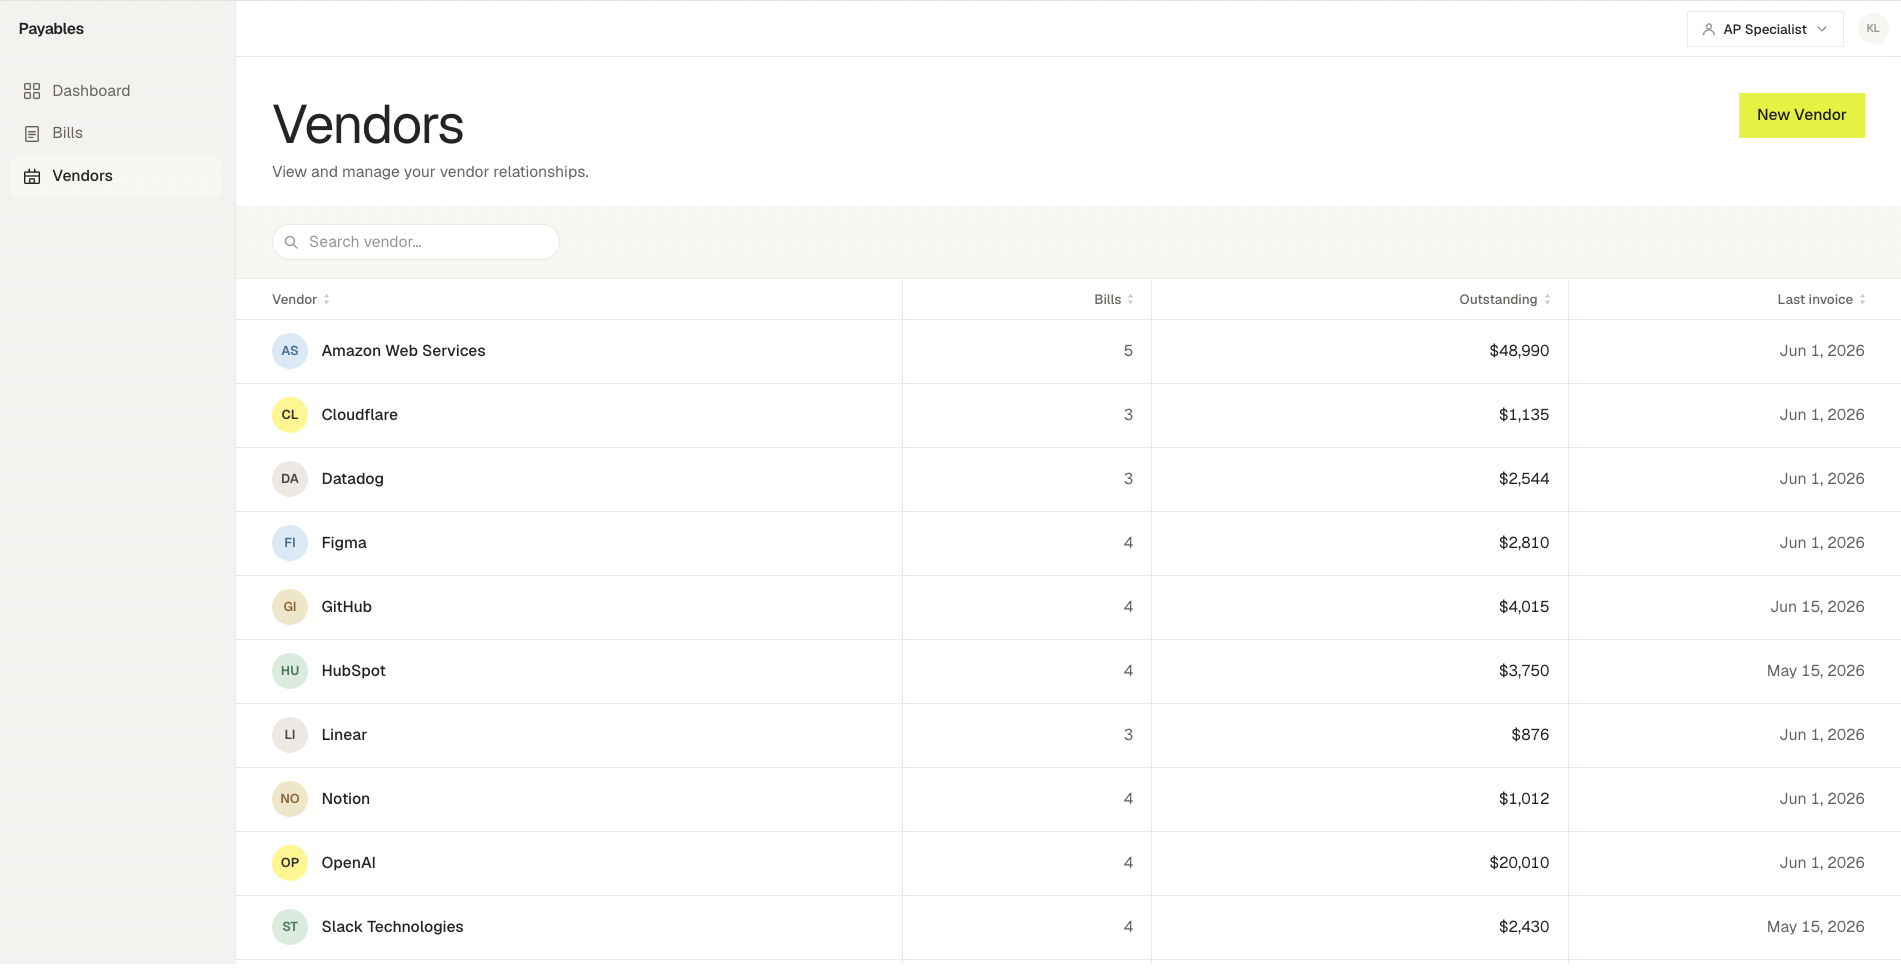Open the Payables home logo text
Image resolution: width=1901 pixels, height=968 pixels.
(x=51, y=29)
